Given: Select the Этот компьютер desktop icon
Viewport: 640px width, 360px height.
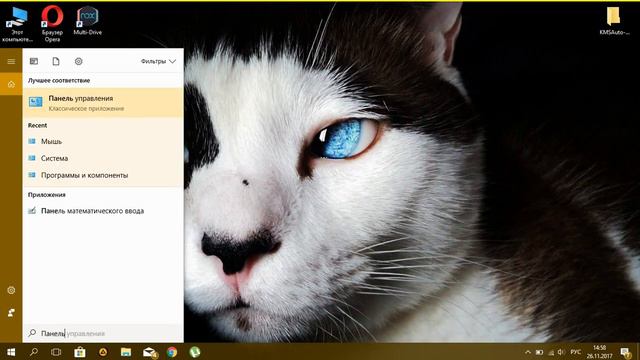Looking at the screenshot, I should point(17,24).
